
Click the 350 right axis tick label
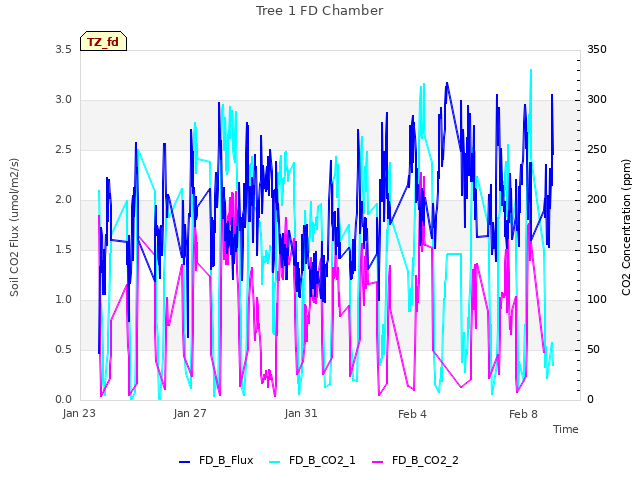pyautogui.click(x=597, y=49)
